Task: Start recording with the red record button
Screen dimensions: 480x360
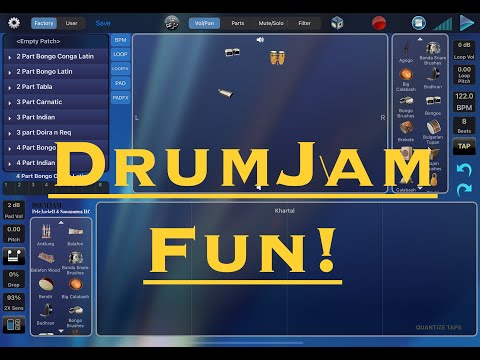Action: tap(379, 23)
